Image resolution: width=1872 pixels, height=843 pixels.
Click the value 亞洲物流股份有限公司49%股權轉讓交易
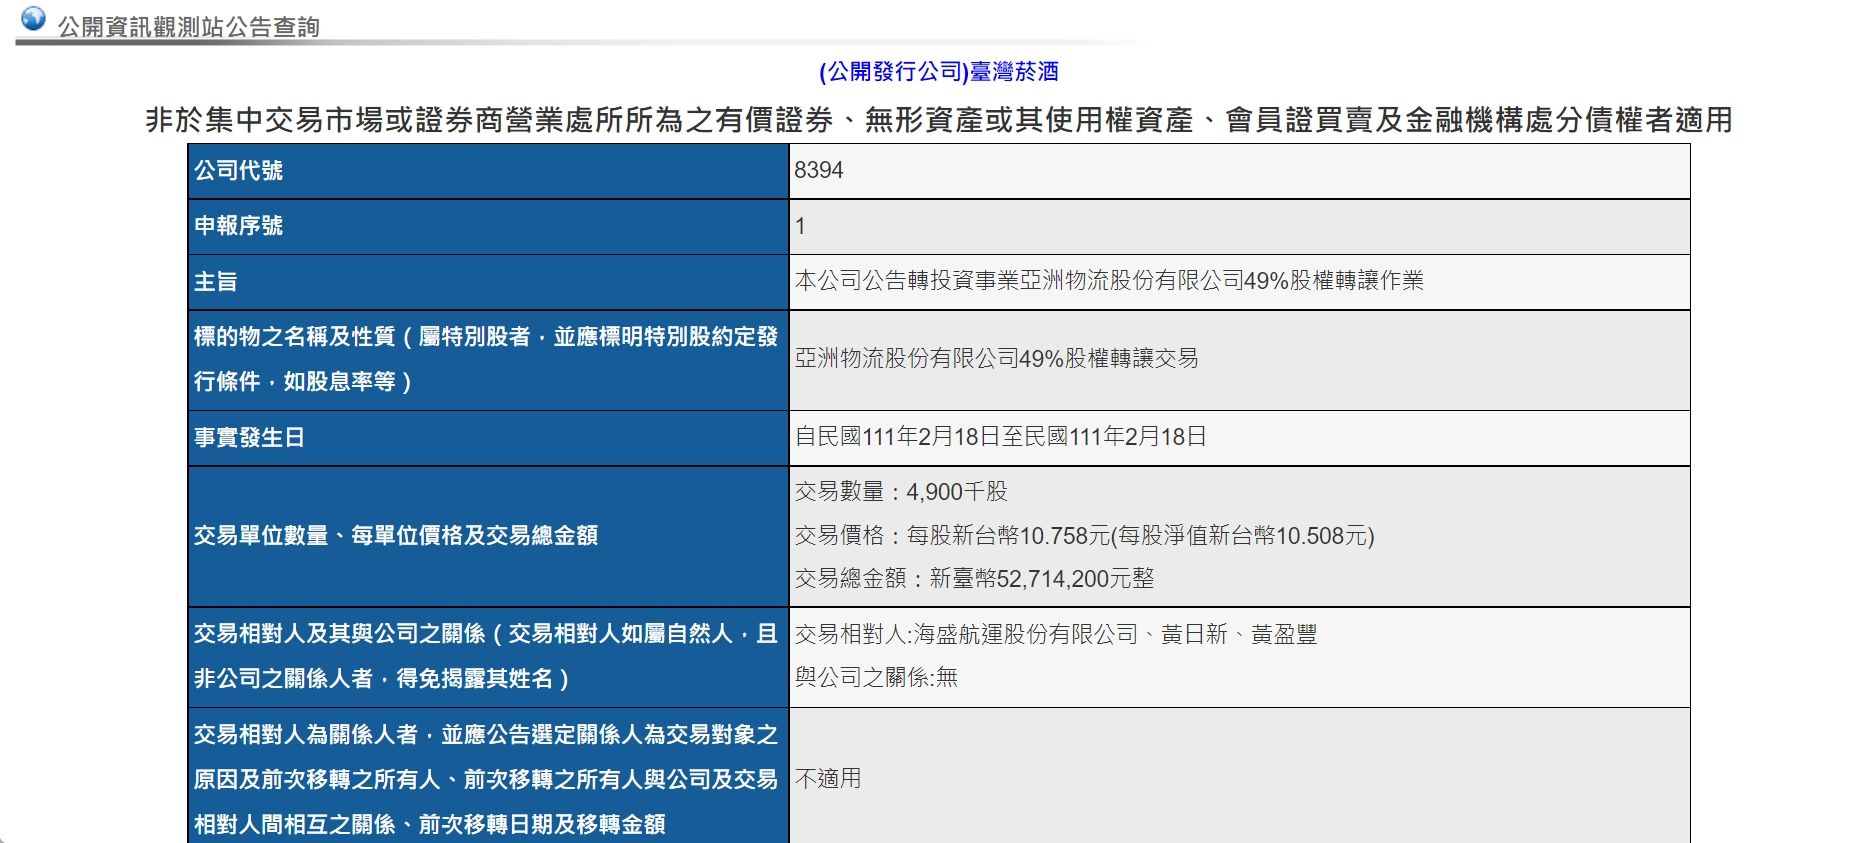point(996,358)
